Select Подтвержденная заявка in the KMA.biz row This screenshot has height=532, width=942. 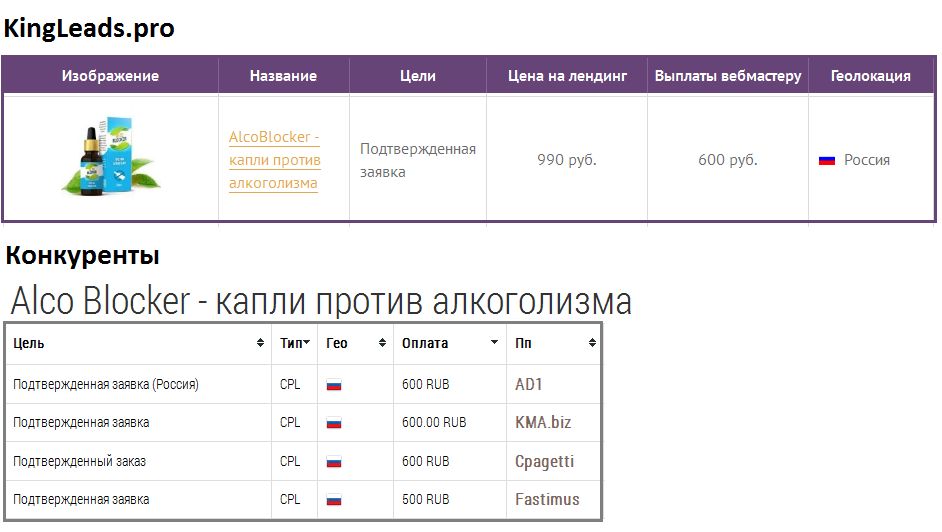(x=81, y=423)
